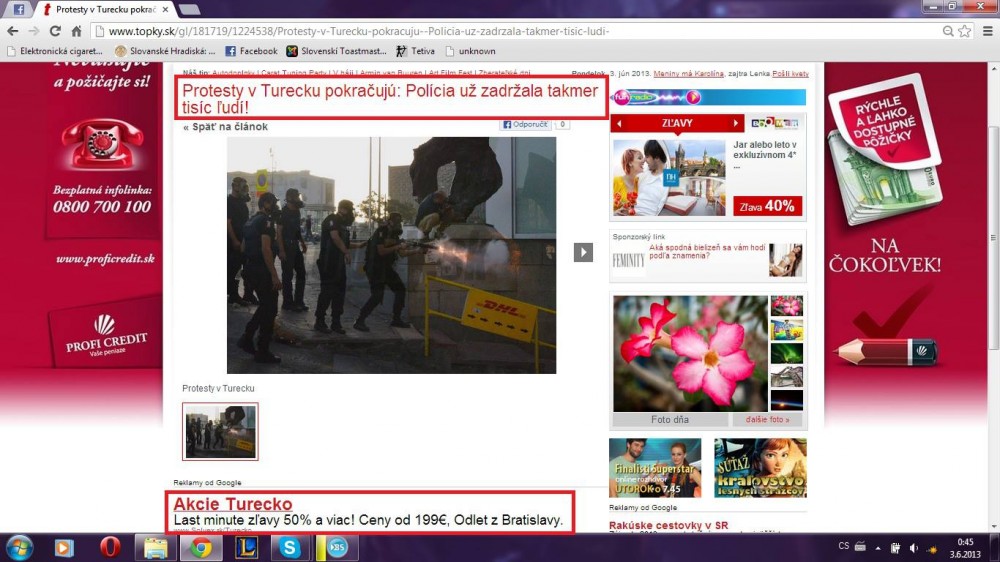
Task: Click the Rýchle a ľahko dostupné pôžičky ad
Action: (884, 150)
